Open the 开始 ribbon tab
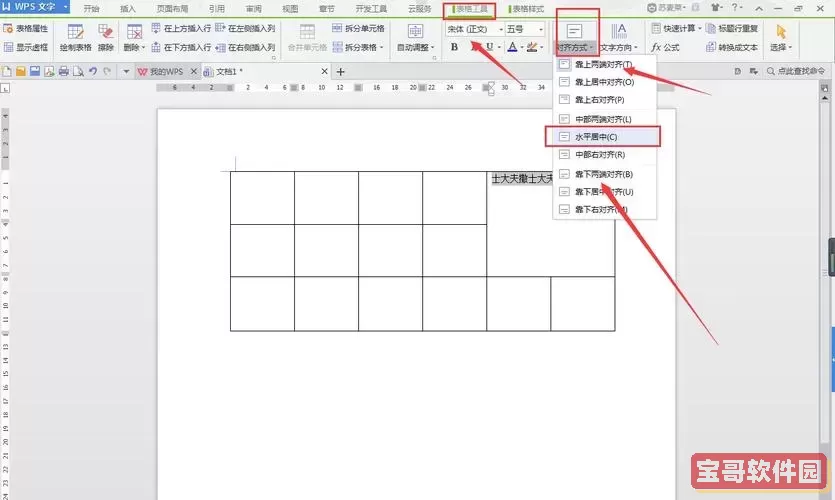This screenshot has width=835, height=500. coord(92,9)
